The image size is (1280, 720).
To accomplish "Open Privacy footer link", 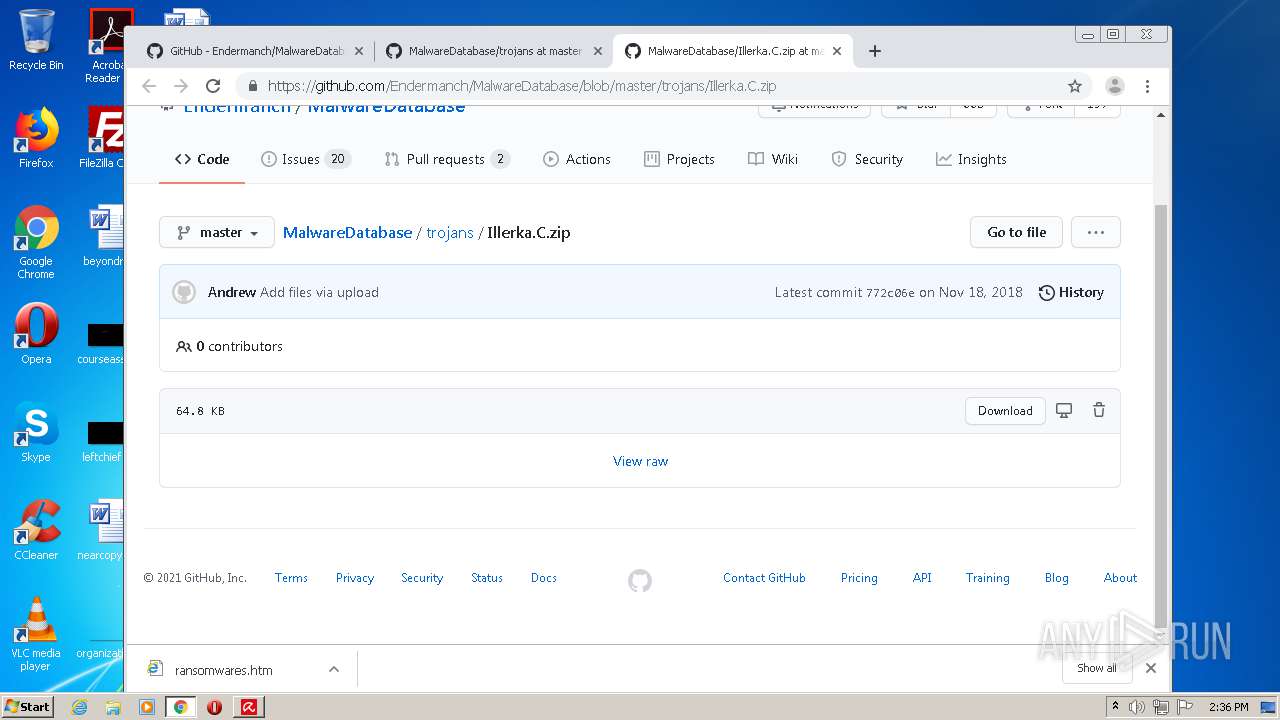I will [355, 578].
